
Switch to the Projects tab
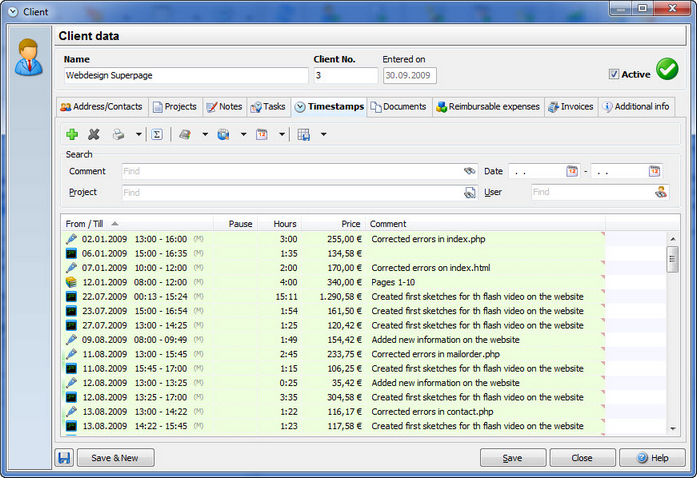point(175,107)
